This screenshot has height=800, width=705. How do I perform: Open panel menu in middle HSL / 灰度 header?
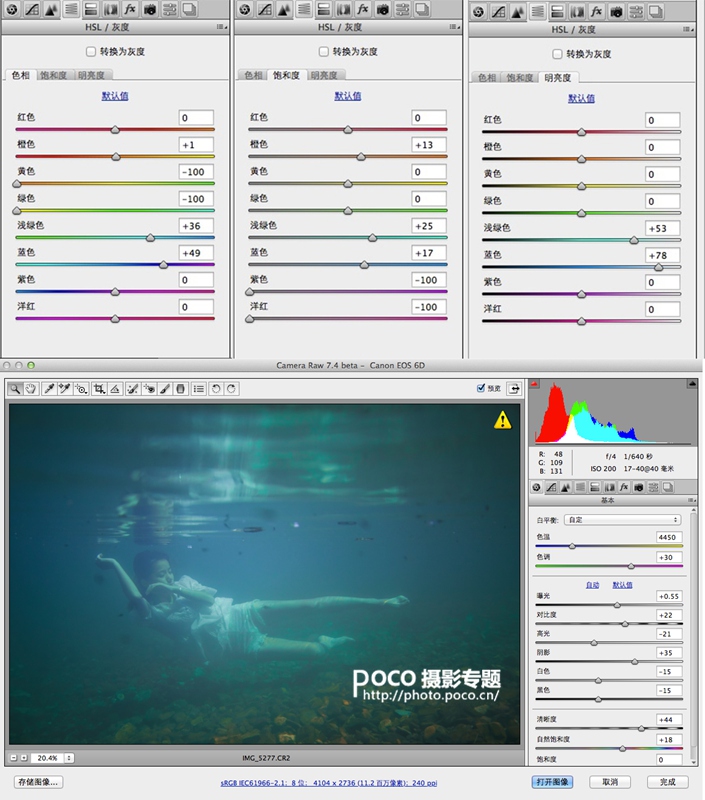coord(454,27)
